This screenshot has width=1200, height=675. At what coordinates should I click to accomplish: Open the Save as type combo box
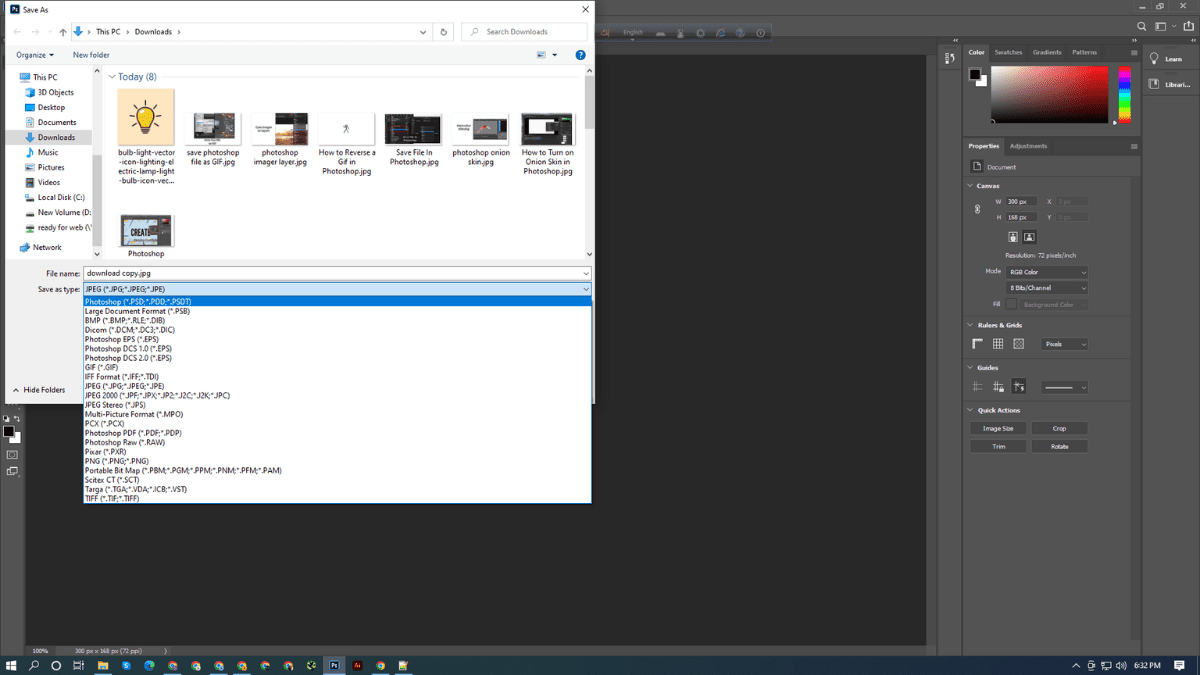[x=337, y=289]
